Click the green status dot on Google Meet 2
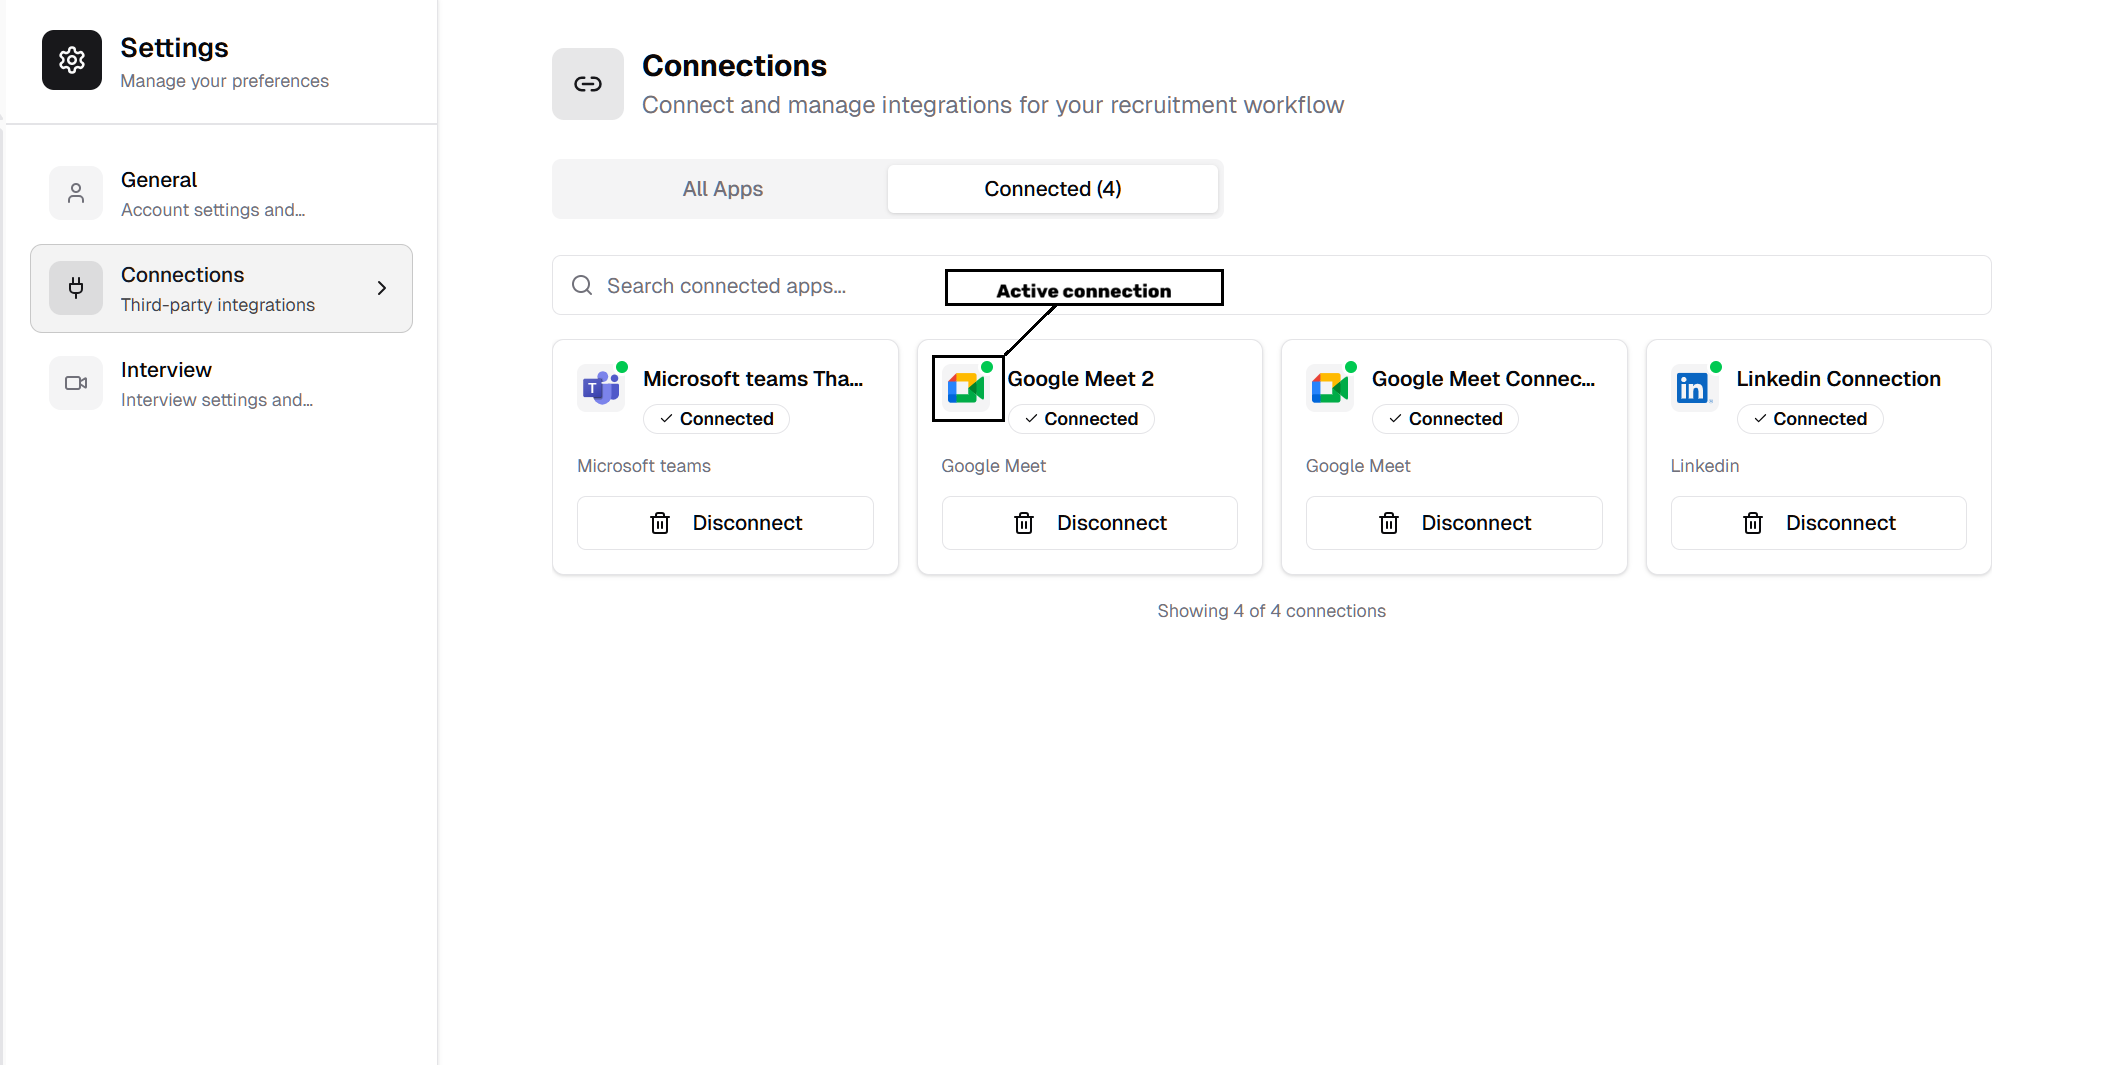This screenshot has height=1065, width=2101. (985, 367)
